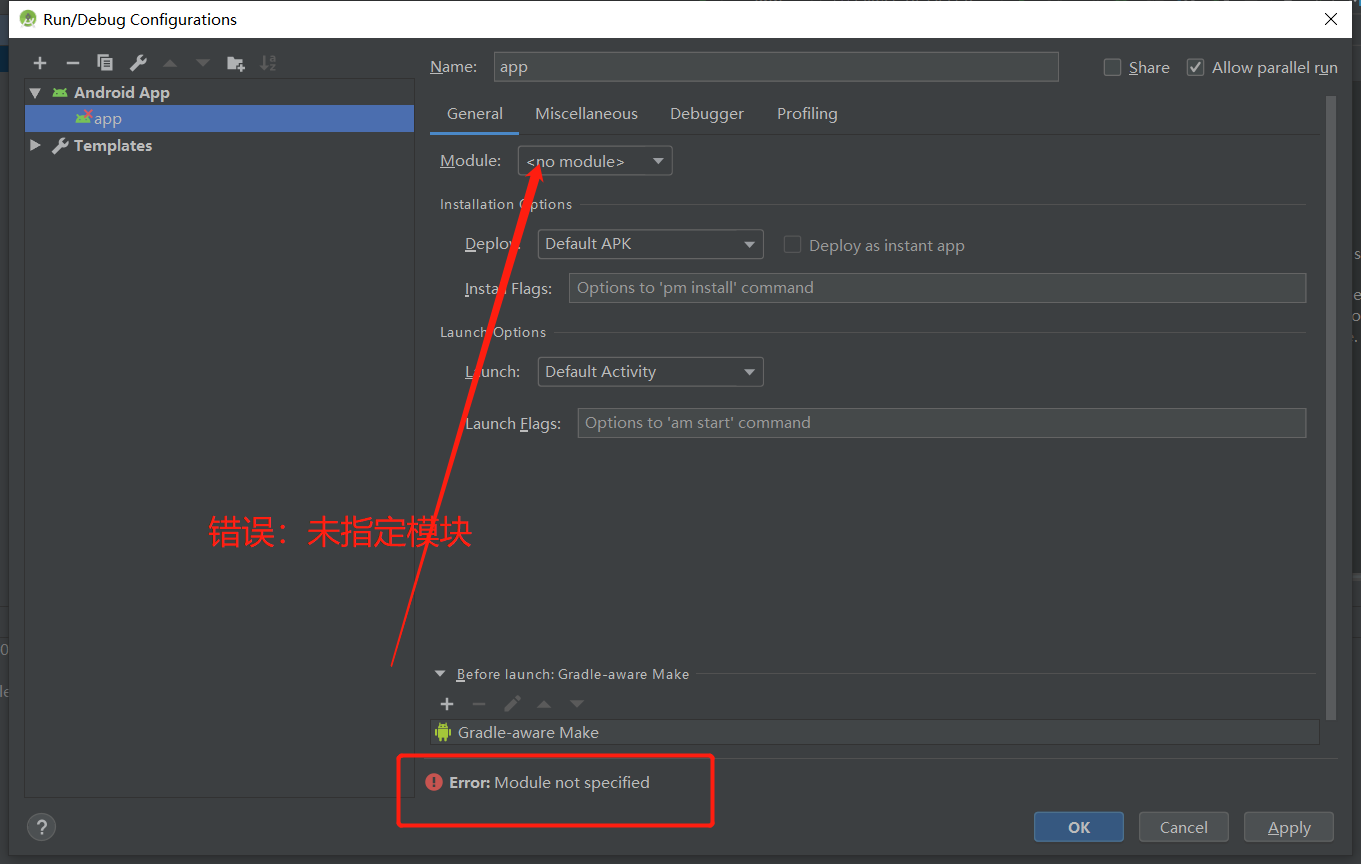Expand the Templates tree node
The image size is (1361, 864).
click(36, 145)
